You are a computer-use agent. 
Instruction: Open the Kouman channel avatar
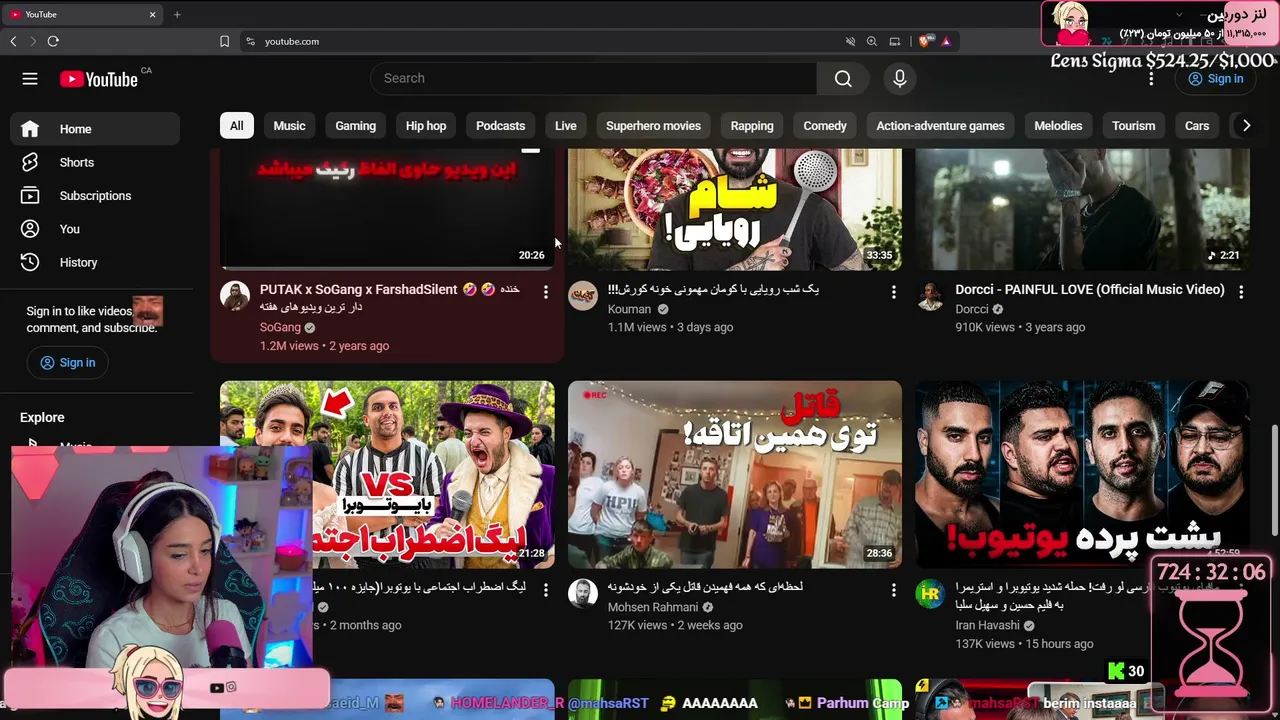(583, 296)
